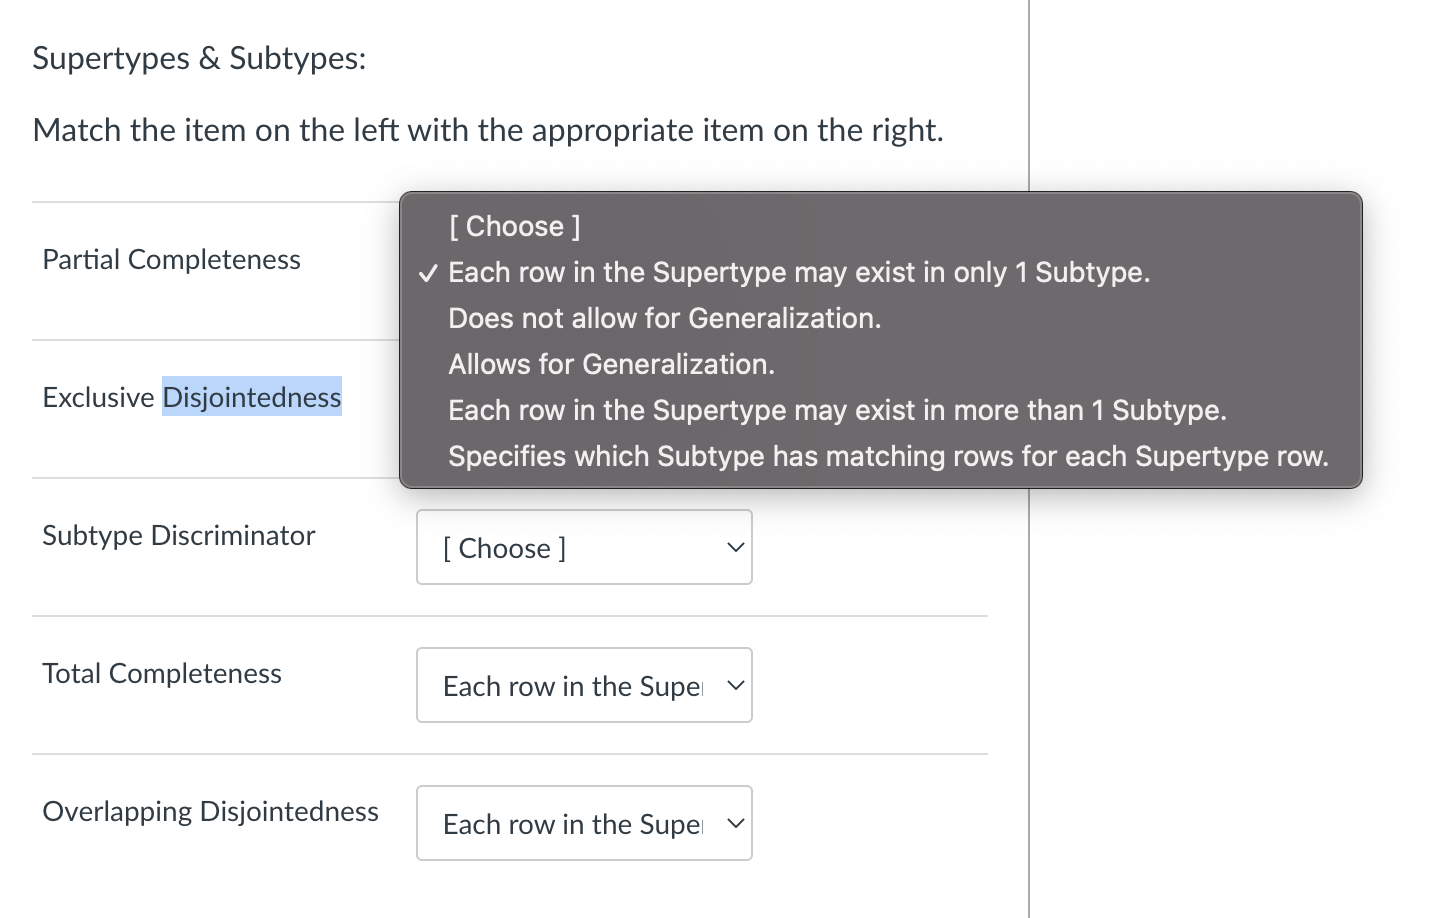Click the 'Subtype Discriminator' row label
Screen dimensions: 1456x918
pyautogui.click(x=179, y=535)
